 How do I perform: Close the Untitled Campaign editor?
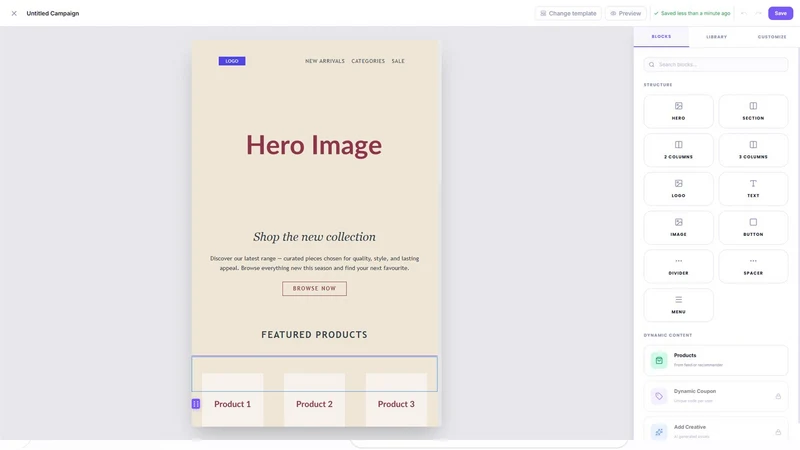14,13
